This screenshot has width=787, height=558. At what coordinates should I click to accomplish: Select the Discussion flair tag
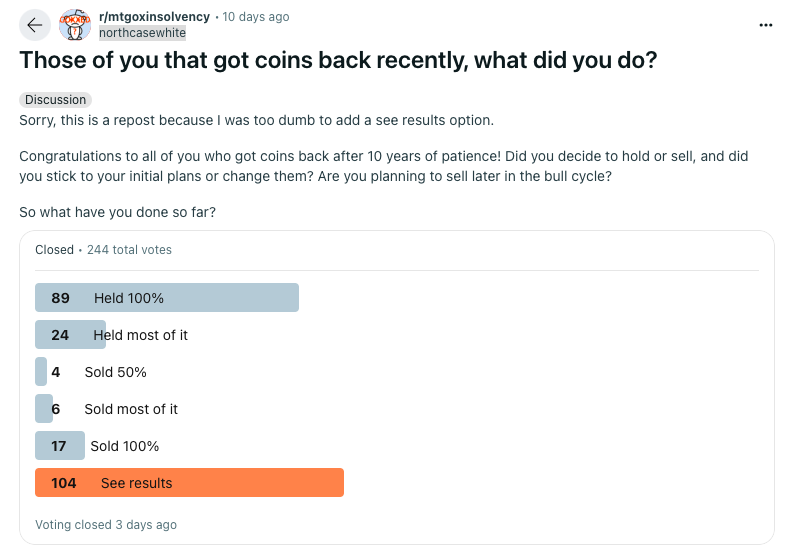pyautogui.click(x=55, y=100)
